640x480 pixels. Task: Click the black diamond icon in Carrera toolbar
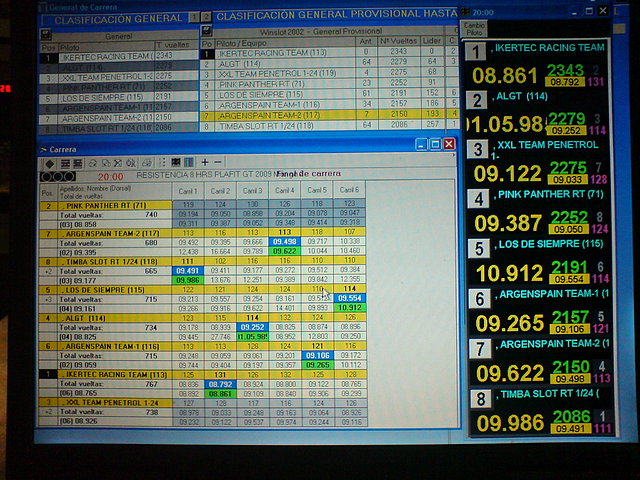50,164
